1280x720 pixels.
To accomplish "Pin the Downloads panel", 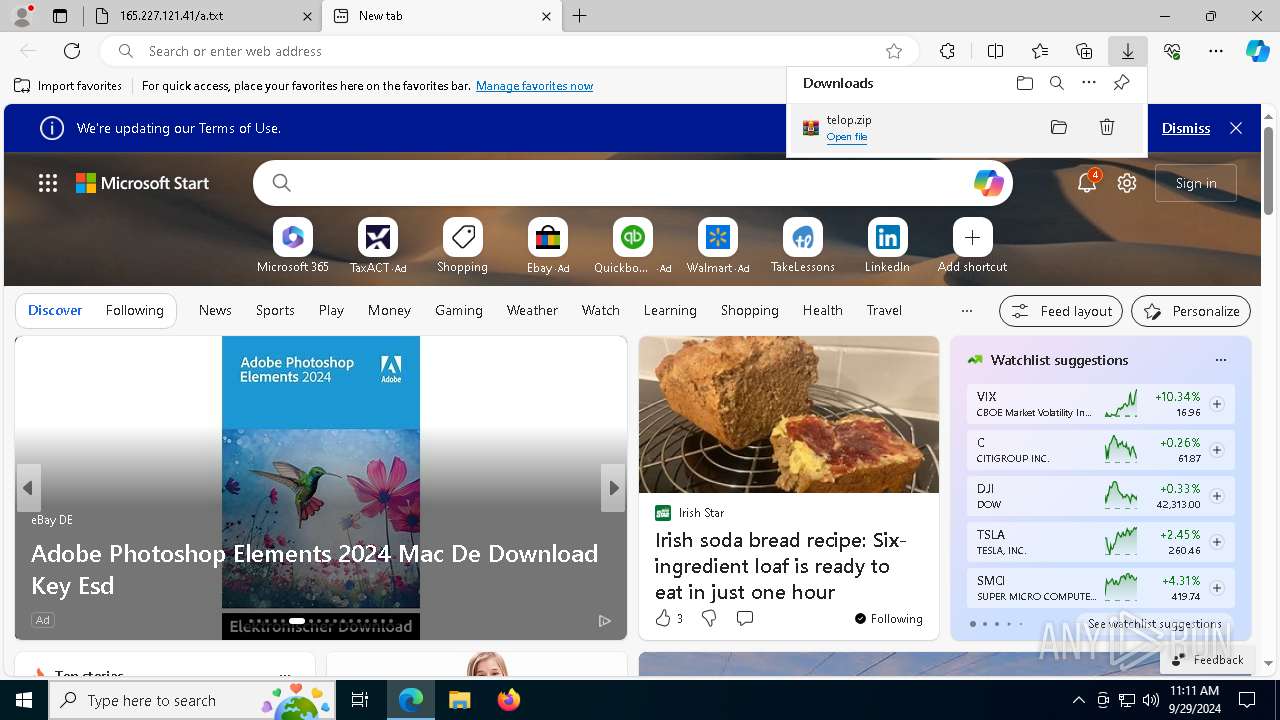I will point(1121,83).
